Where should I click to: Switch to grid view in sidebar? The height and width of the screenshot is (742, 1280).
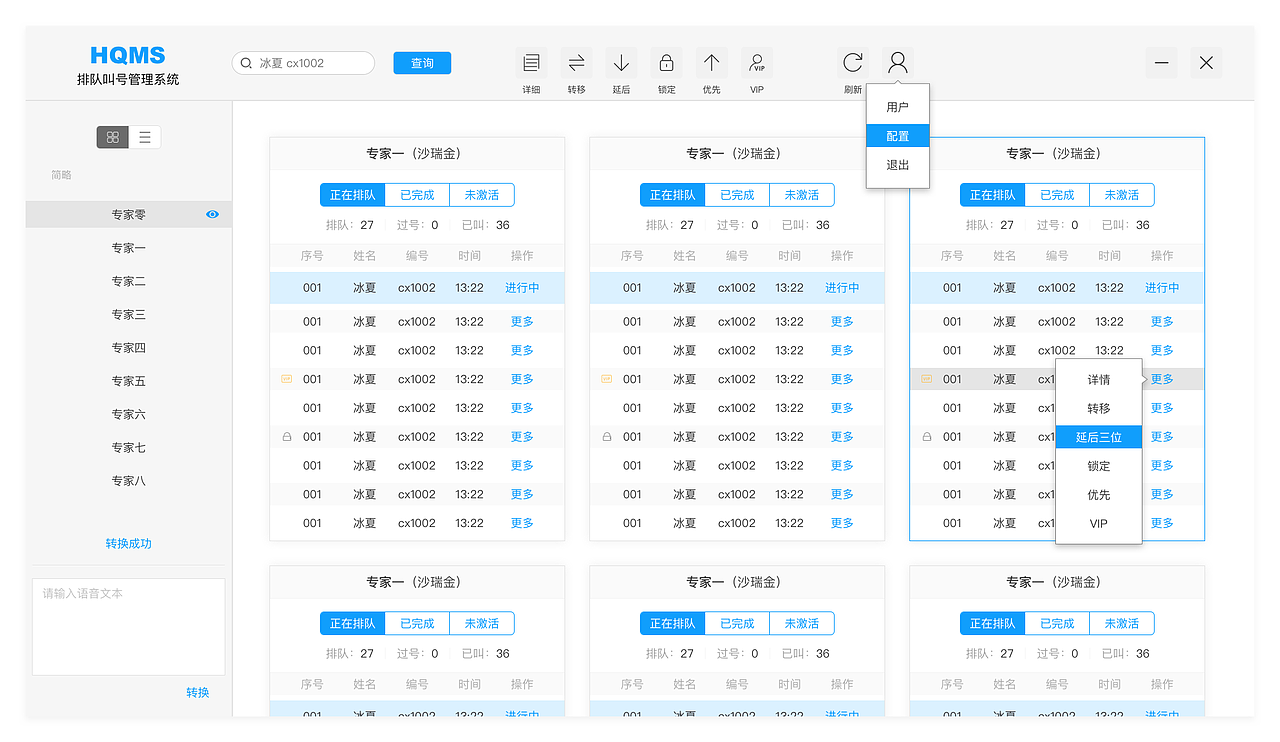(112, 137)
